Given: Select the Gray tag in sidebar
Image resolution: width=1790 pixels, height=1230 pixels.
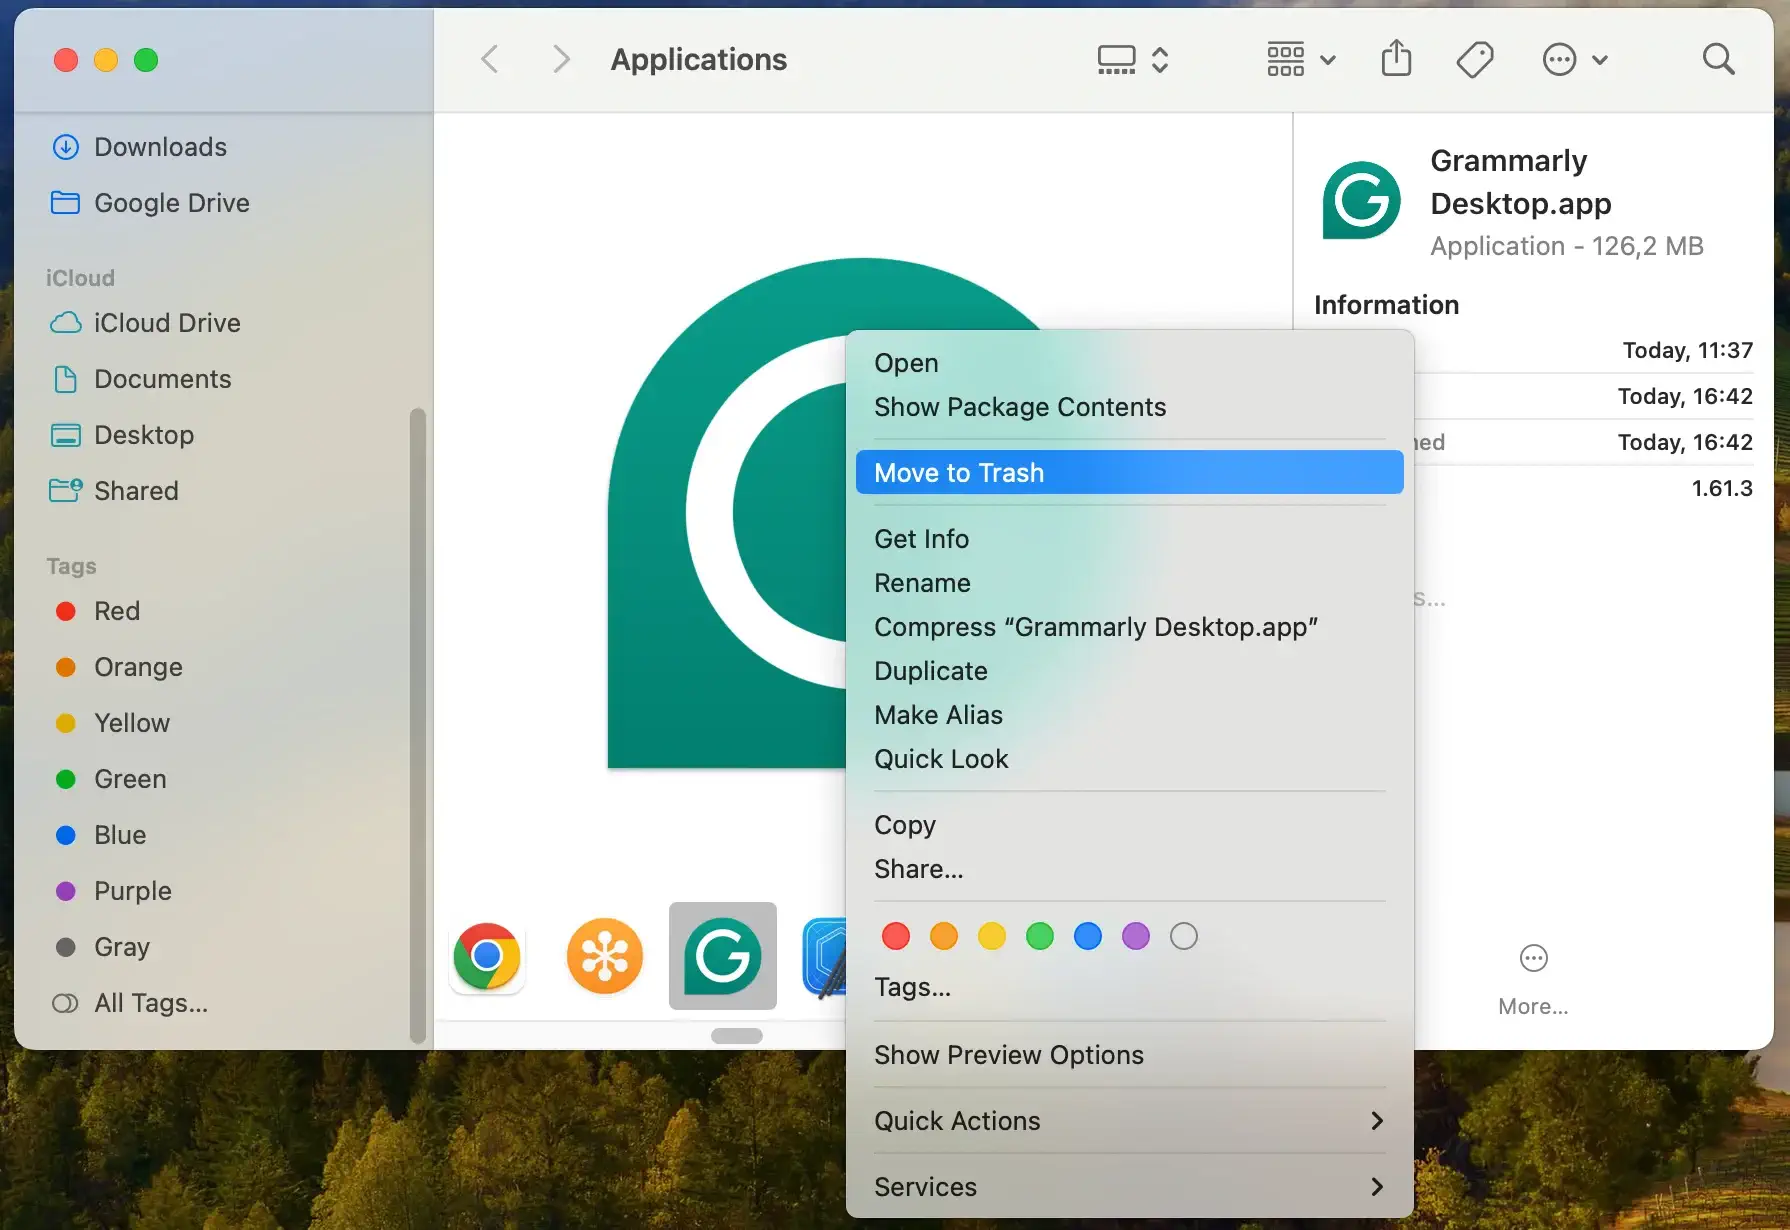Looking at the screenshot, I should (x=103, y=947).
